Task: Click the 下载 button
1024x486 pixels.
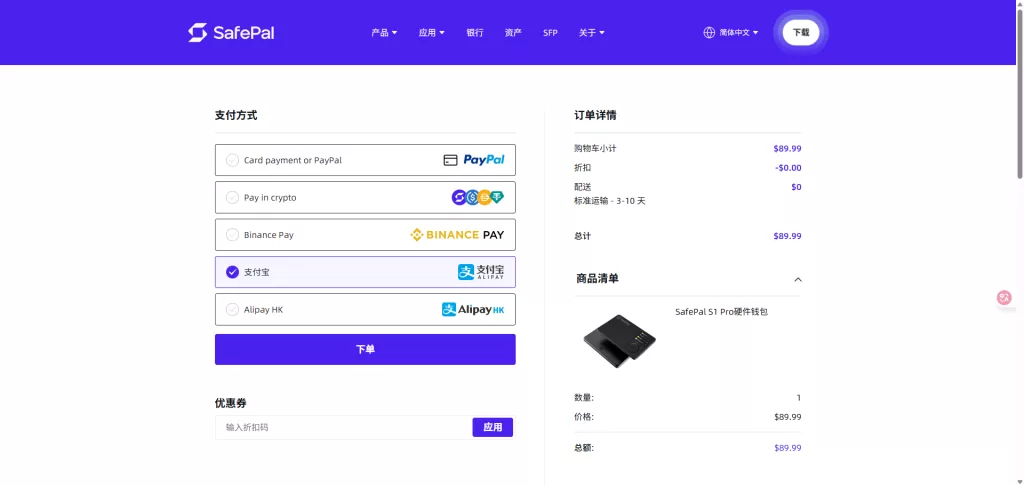Action: 801,32
